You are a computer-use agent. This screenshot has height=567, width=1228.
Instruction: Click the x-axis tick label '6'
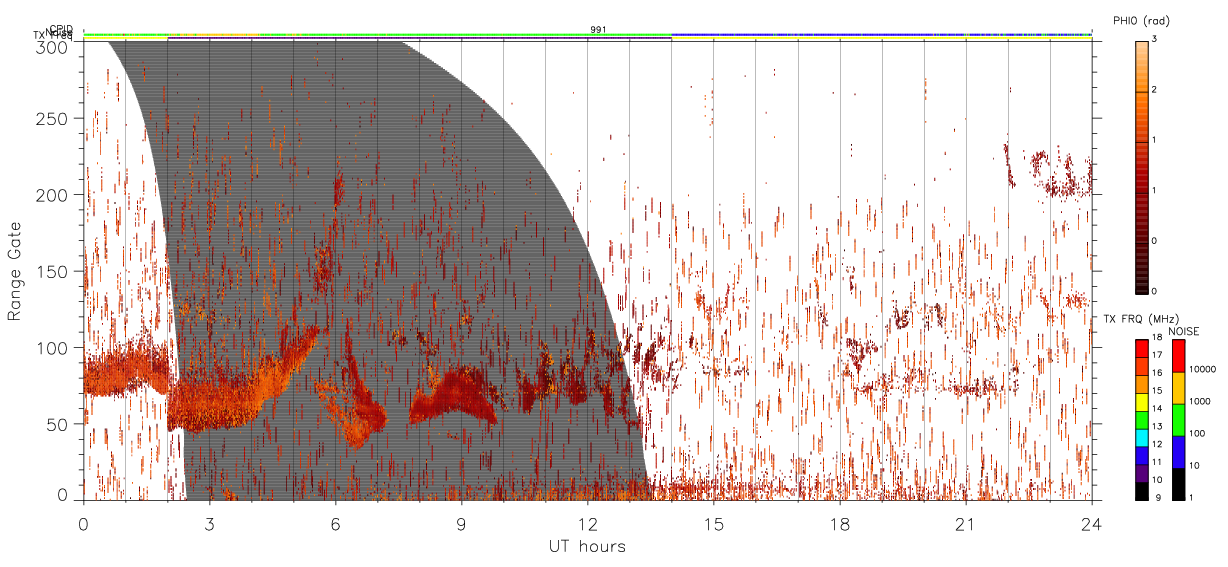[335, 523]
